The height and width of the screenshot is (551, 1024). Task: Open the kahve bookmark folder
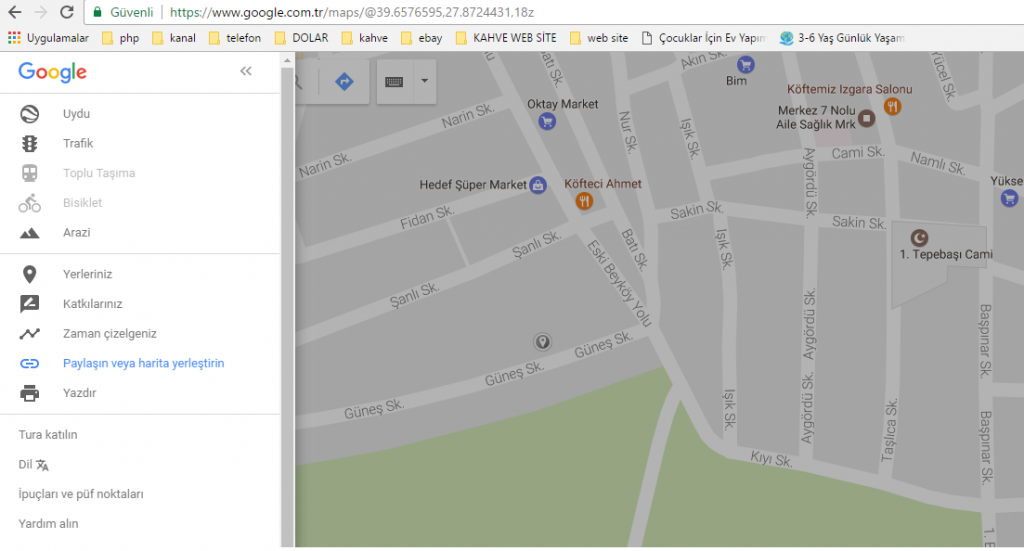tap(364, 38)
